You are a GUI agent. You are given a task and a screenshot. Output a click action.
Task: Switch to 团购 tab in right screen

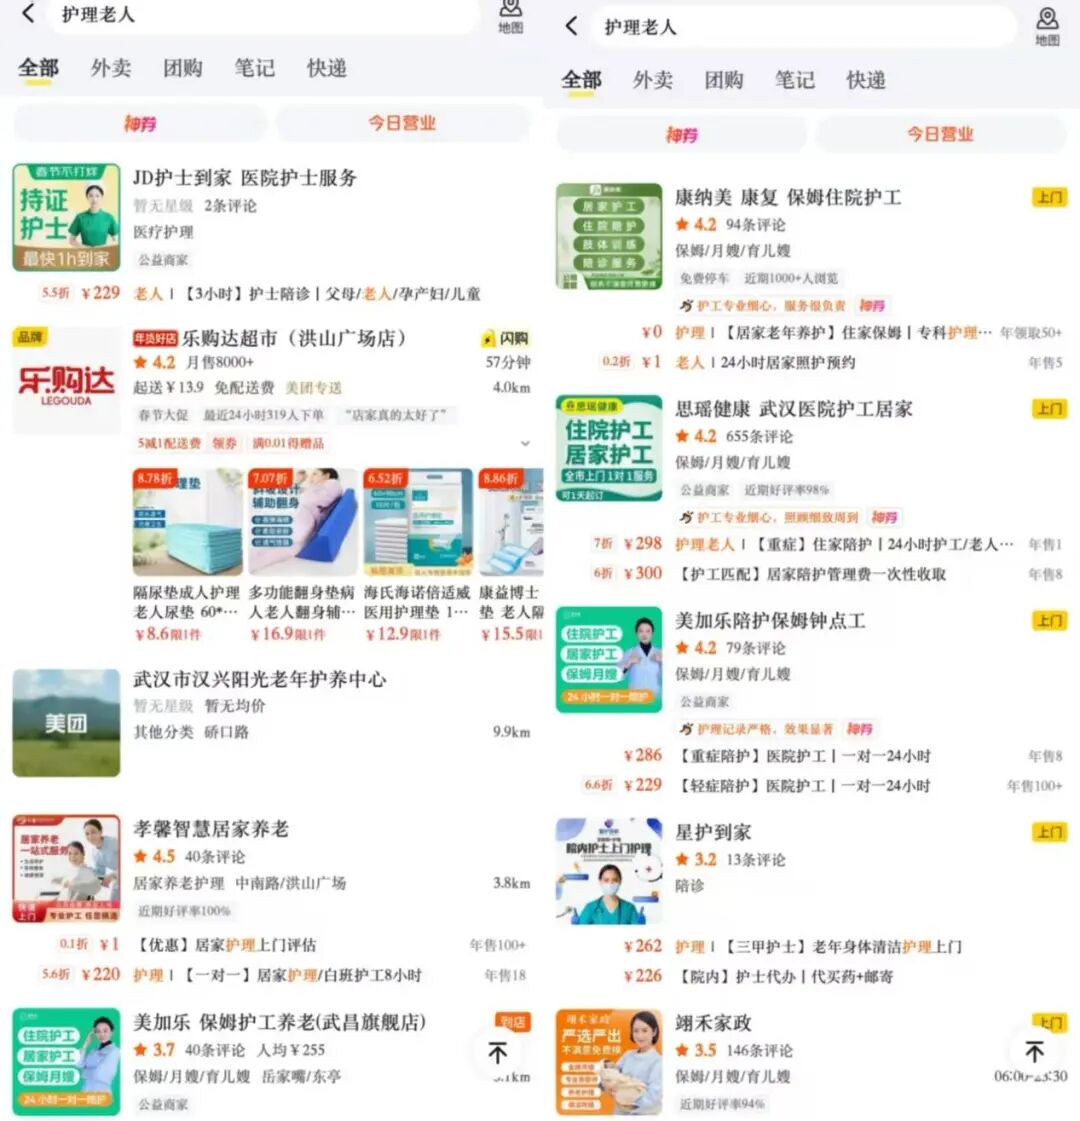point(724,80)
